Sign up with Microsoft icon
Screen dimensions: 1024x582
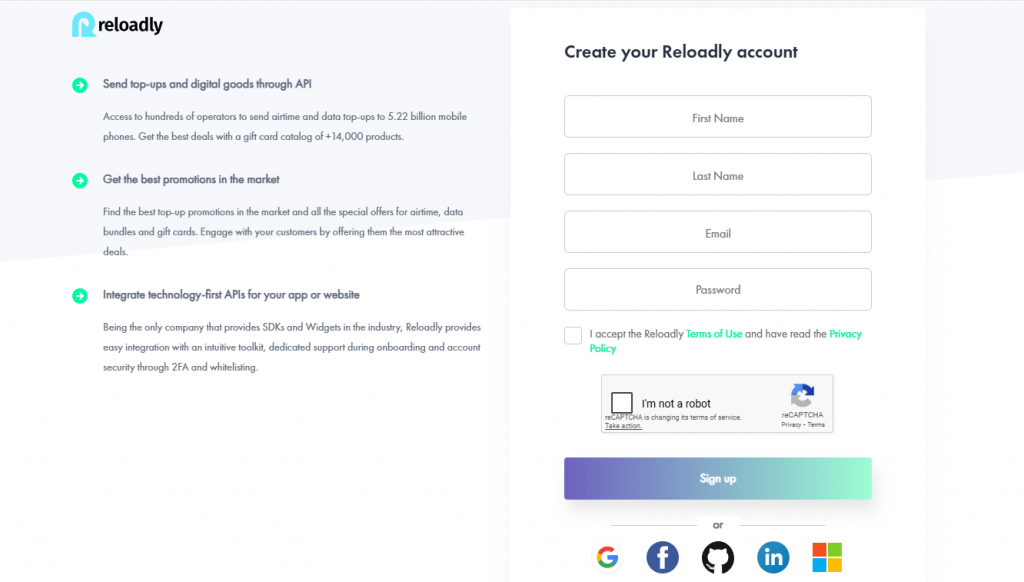827,557
